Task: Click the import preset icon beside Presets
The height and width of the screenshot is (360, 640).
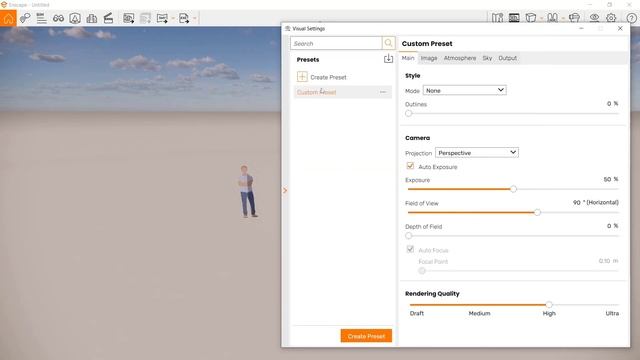Action: pos(388,59)
